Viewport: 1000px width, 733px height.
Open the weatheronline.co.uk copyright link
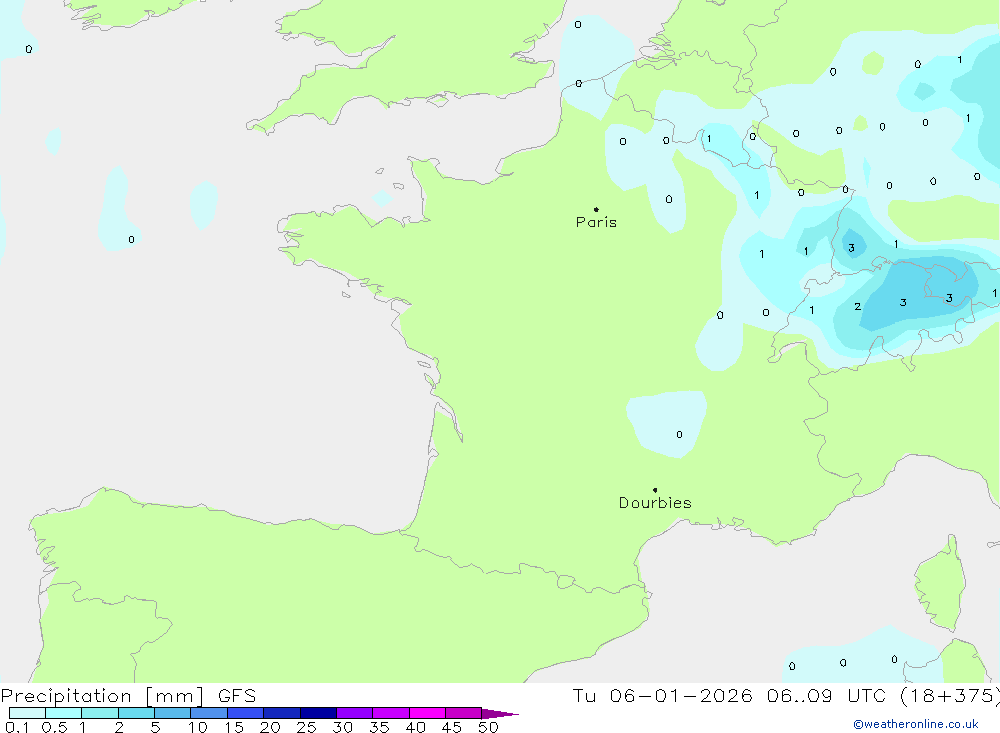point(915,724)
